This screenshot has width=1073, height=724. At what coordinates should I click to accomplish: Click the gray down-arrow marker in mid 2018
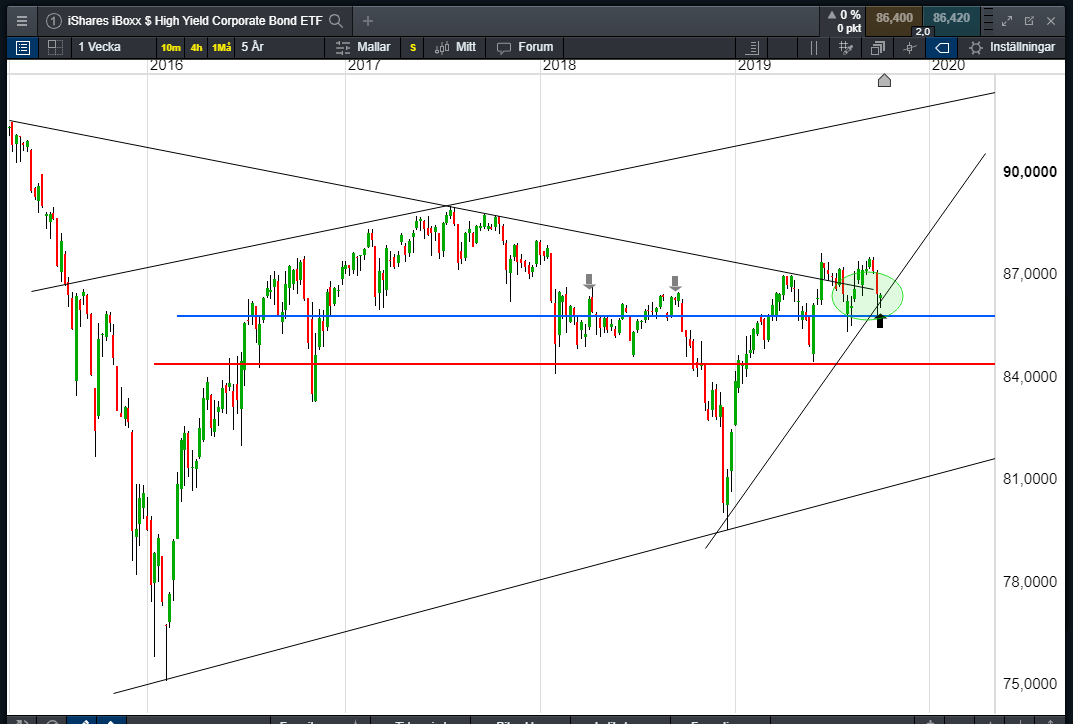click(x=675, y=283)
